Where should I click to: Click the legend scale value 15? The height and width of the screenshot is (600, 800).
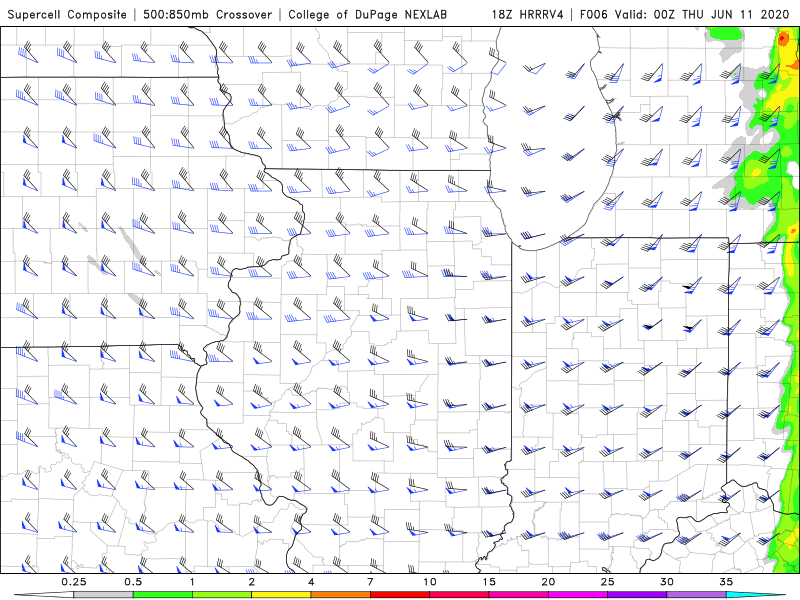coord(489,582)
